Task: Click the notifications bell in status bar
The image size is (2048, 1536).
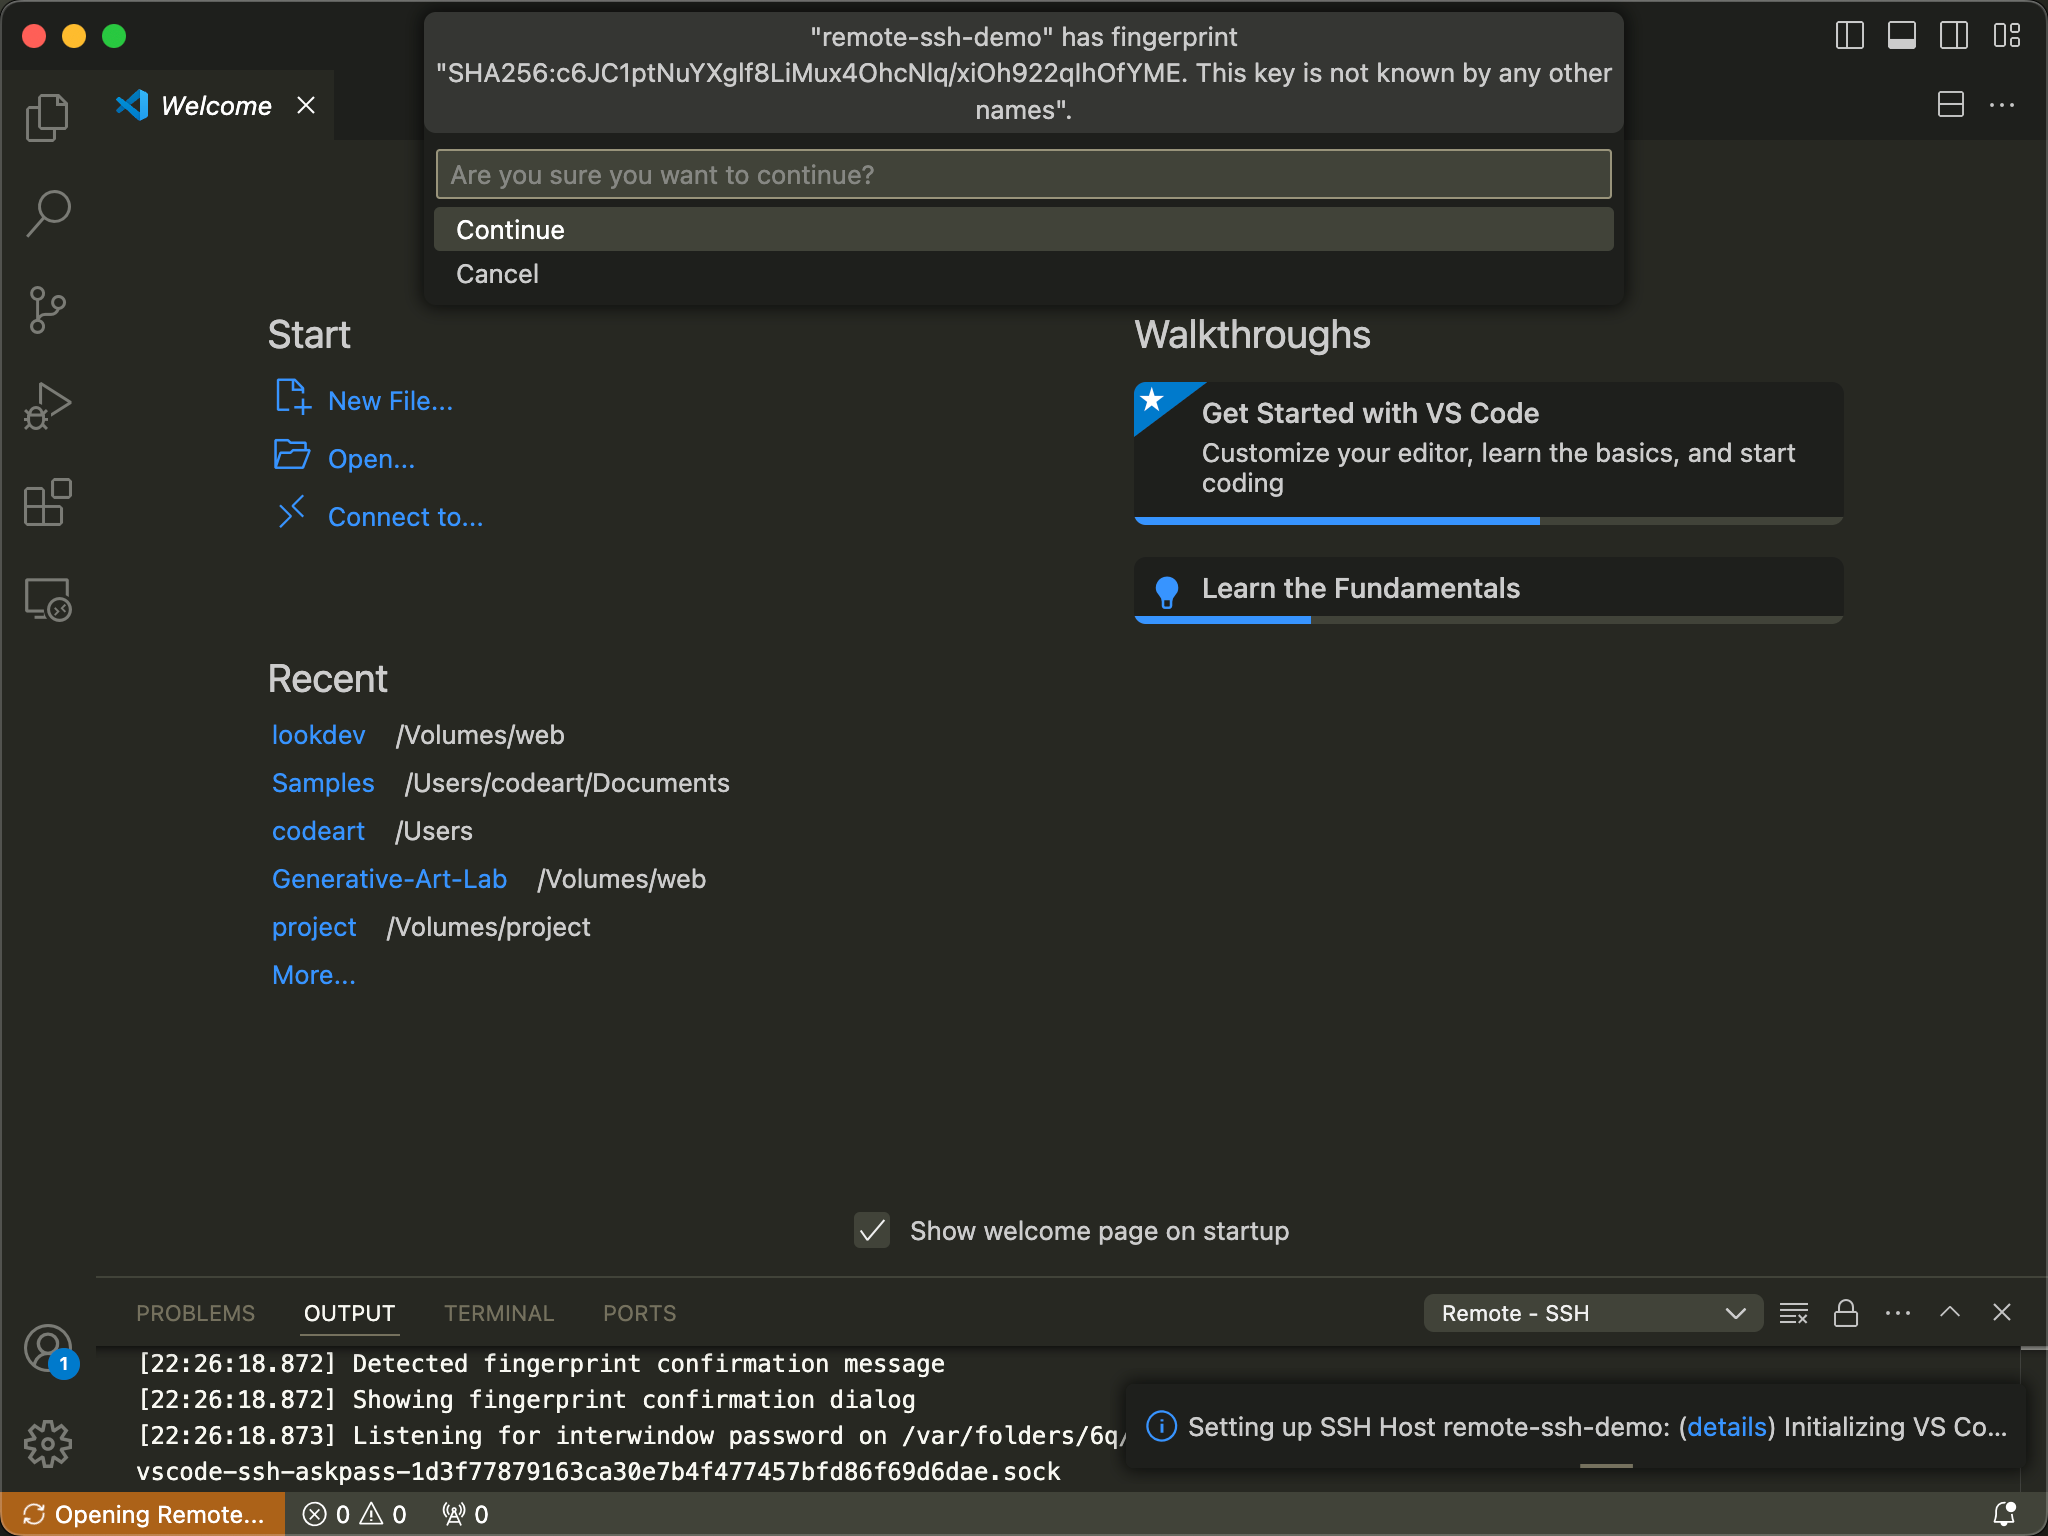Action: 2004,1514
